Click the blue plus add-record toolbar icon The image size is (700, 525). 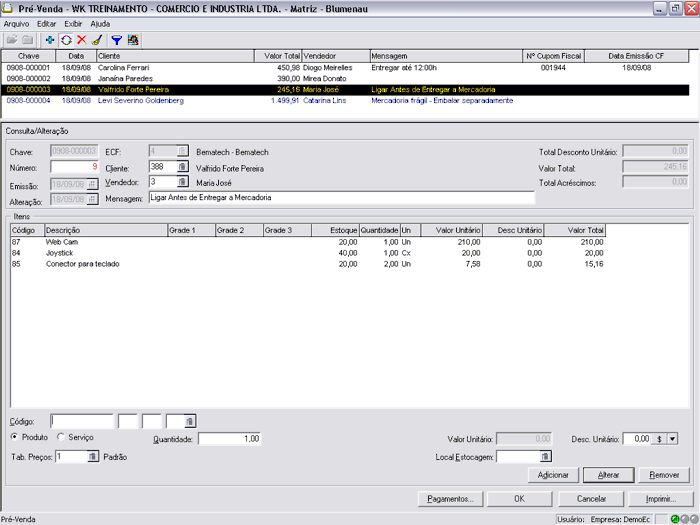(x=51, y=39)
